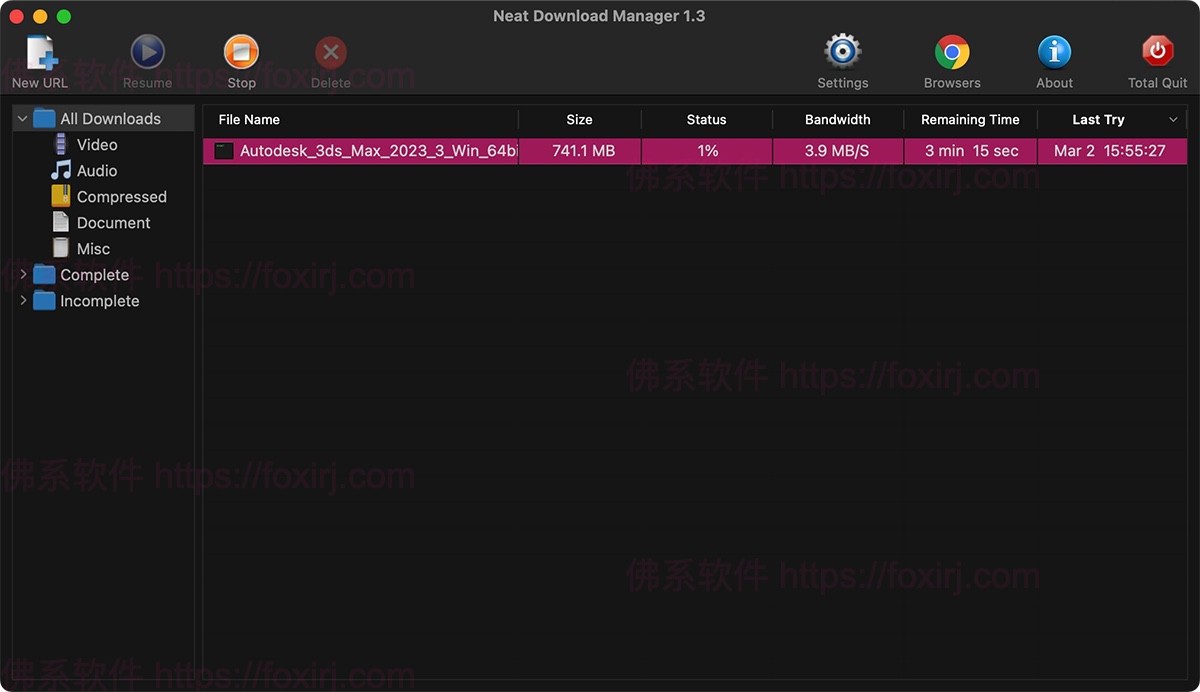Click the Resume download icon
Screen dimensions: 1200x692
tap(147, 51)
